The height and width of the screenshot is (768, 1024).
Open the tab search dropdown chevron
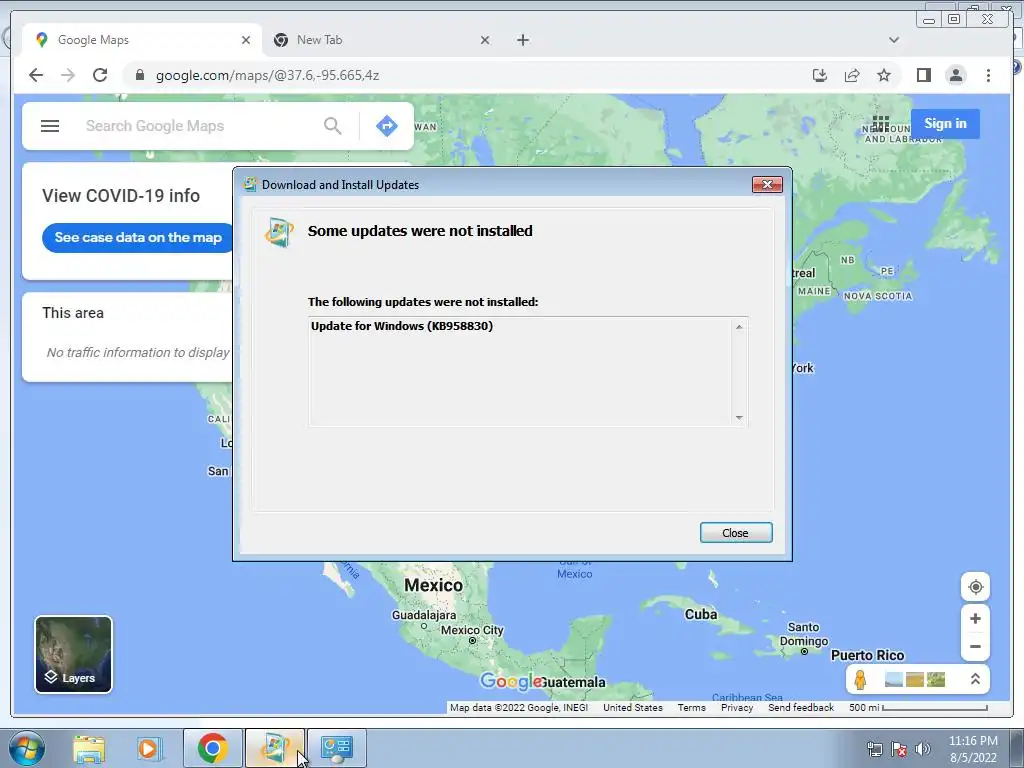tap(894, 40)
